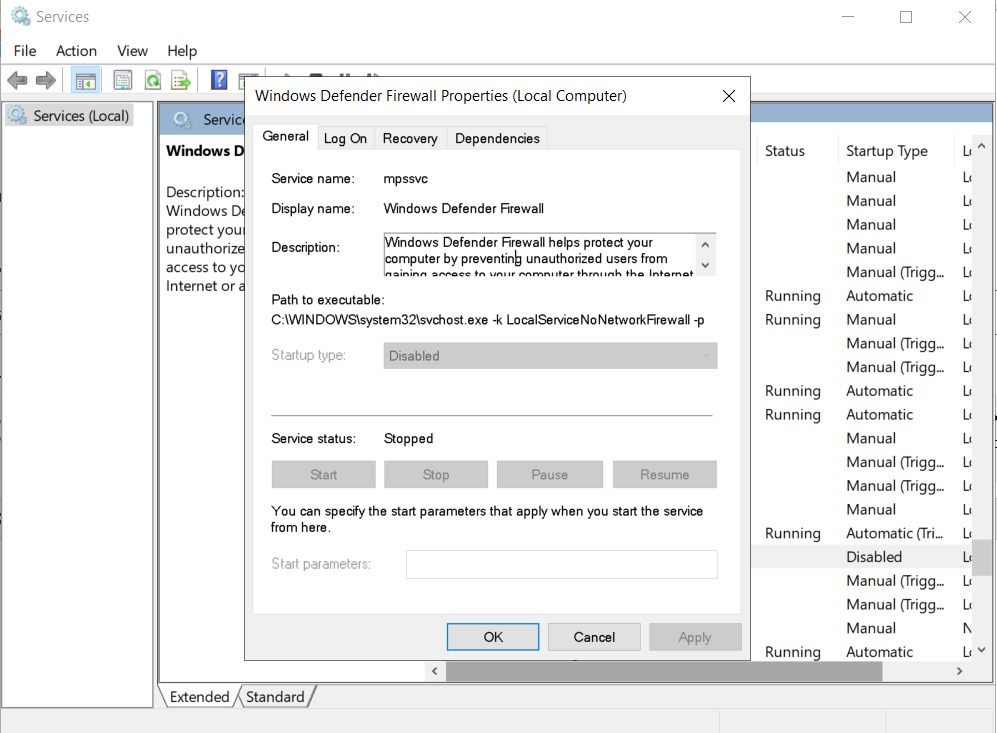The width and height of the screenshot is (997, 733).
Task: Select the General tab
Action: coord(285,136)
